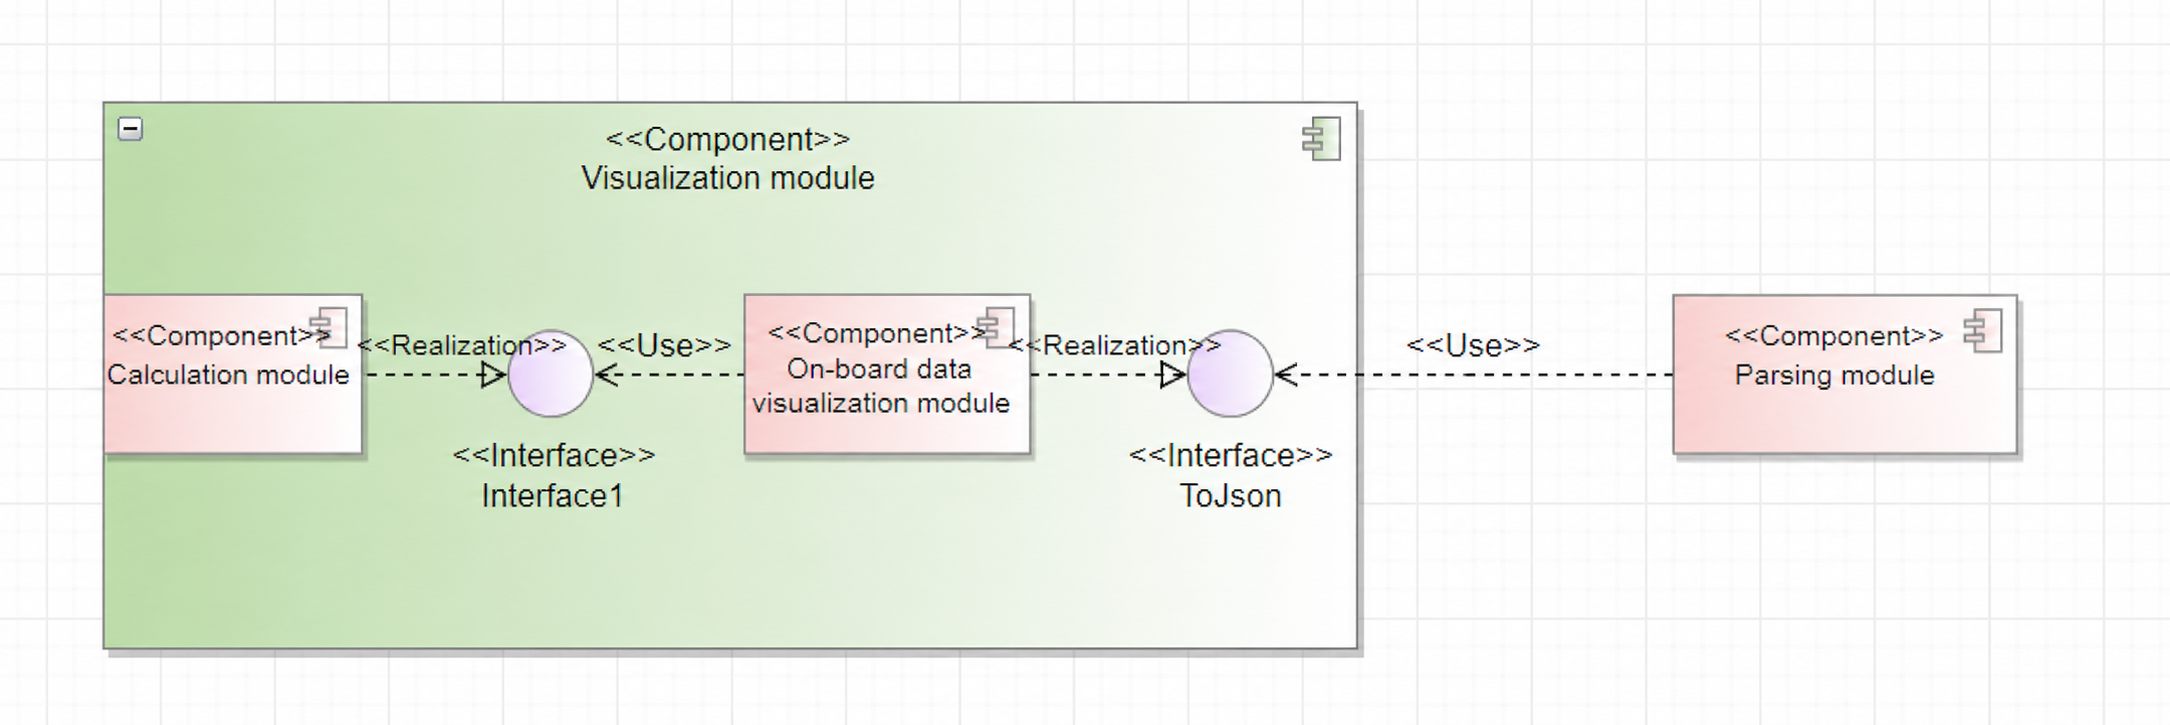Click the Visualization module component icon

pos(1321,139)
